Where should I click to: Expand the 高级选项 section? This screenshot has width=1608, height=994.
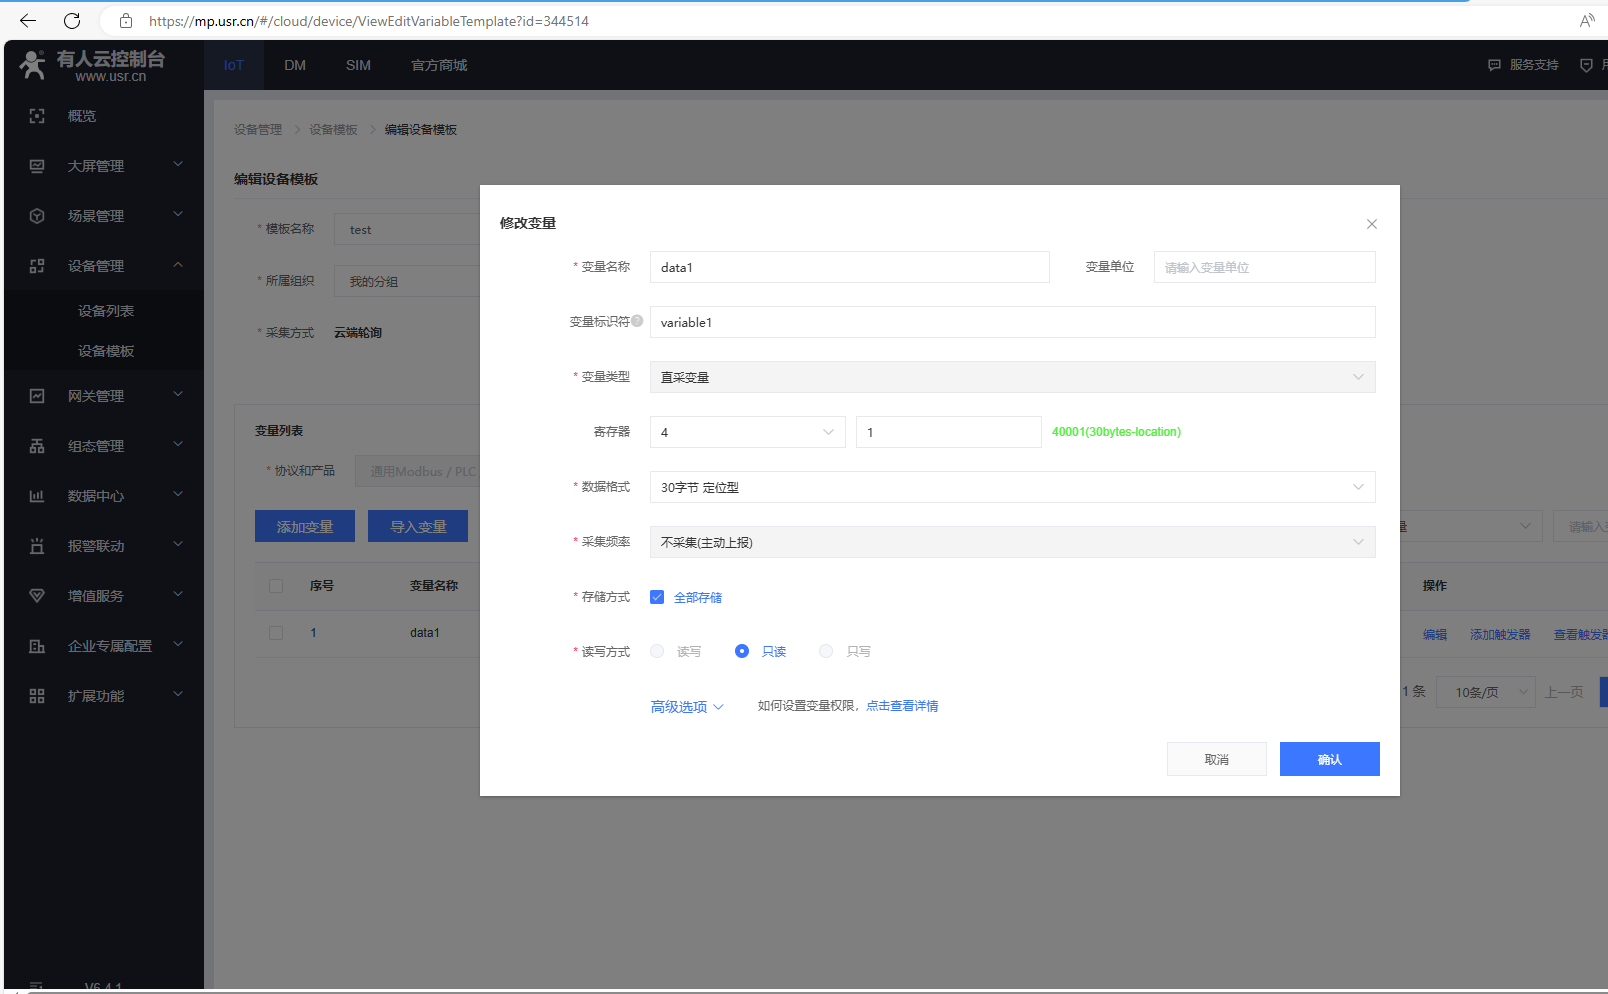[x=686, y=707]
